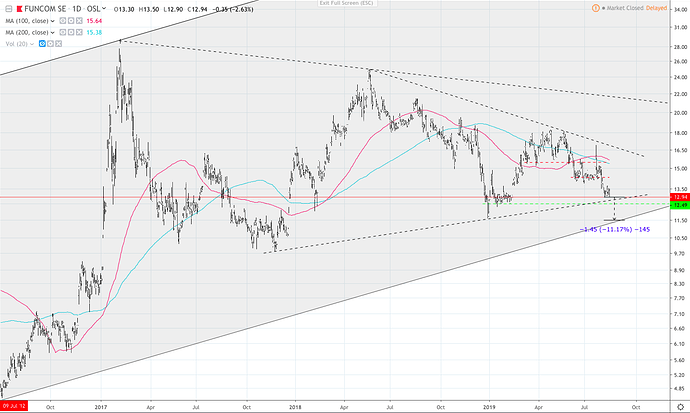Click the Market Closed status label
This screenshot has width=690, height=413.
(x=625, y=8)
